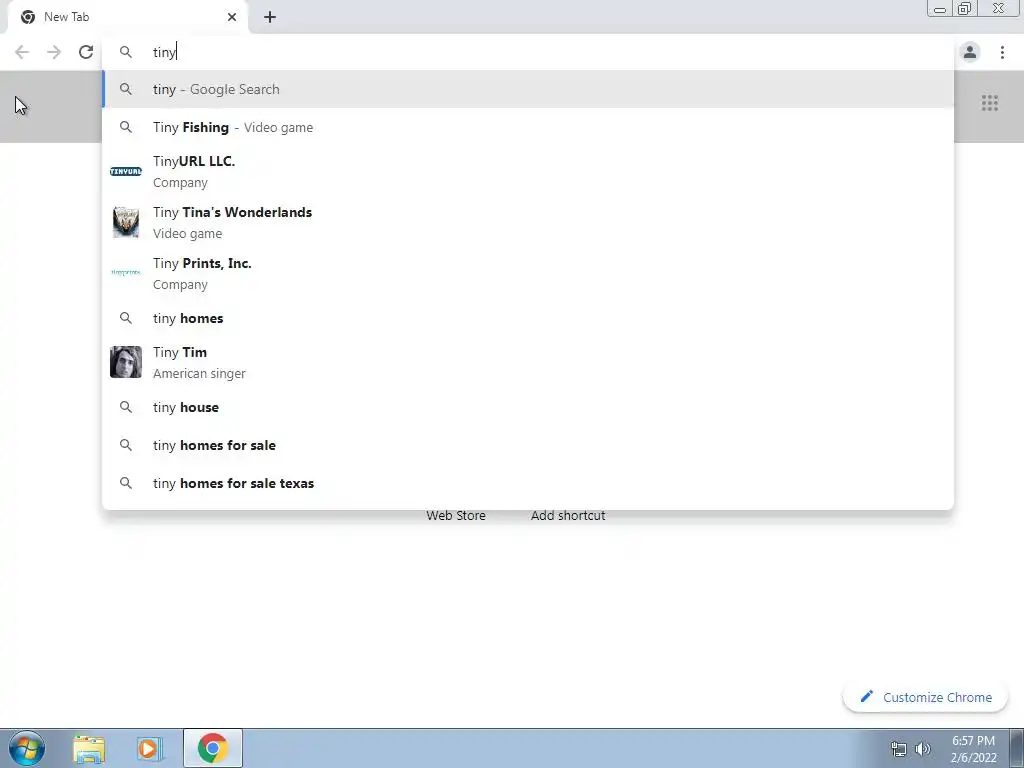Click the browser Back arrow

[22, 52]
